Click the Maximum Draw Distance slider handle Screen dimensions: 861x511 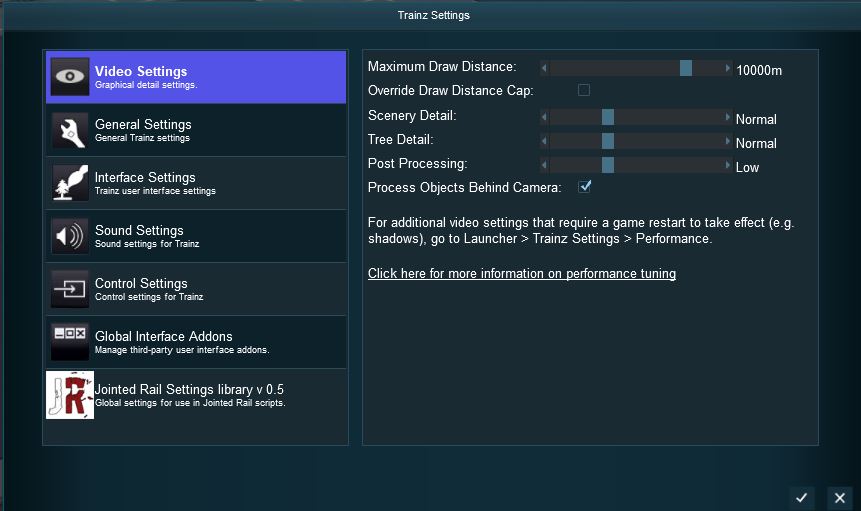pyautogui.click(x=686, y=68)
